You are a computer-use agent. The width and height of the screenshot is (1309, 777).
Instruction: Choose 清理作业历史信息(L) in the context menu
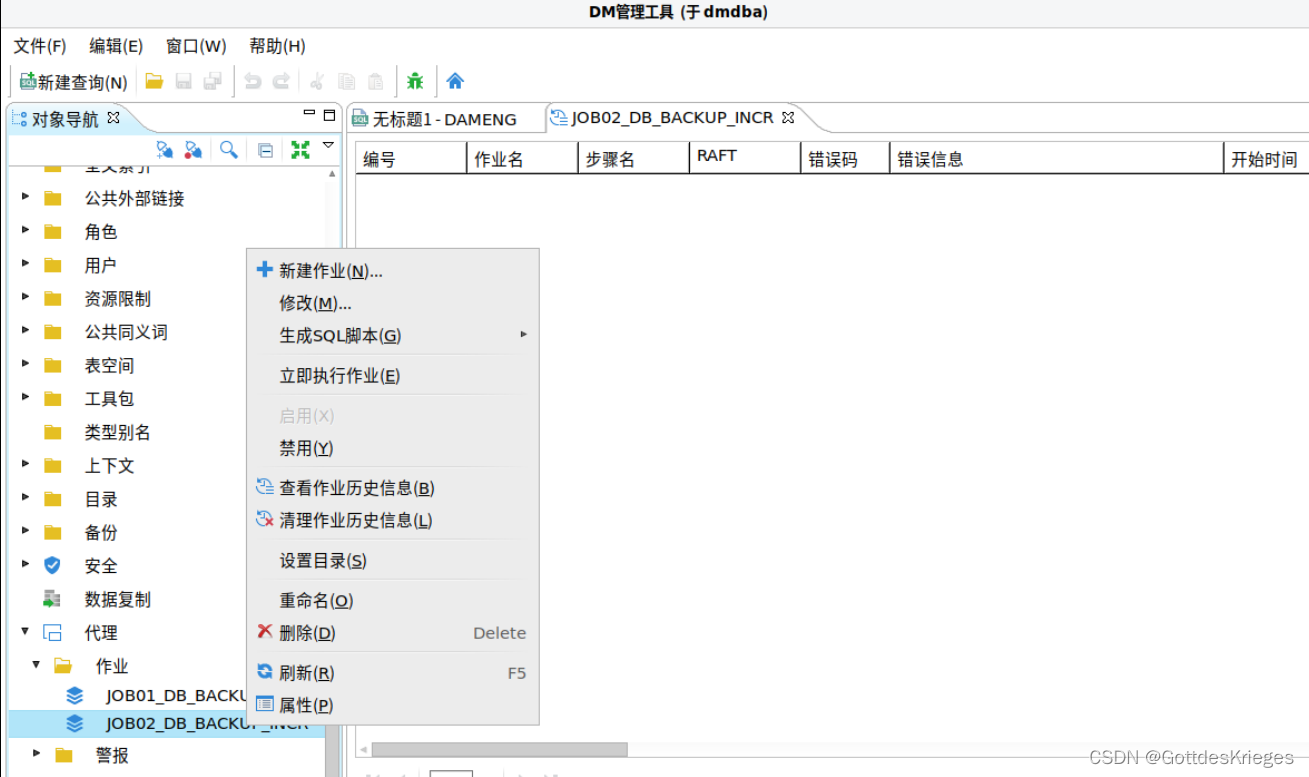click(x=392, y=520)
